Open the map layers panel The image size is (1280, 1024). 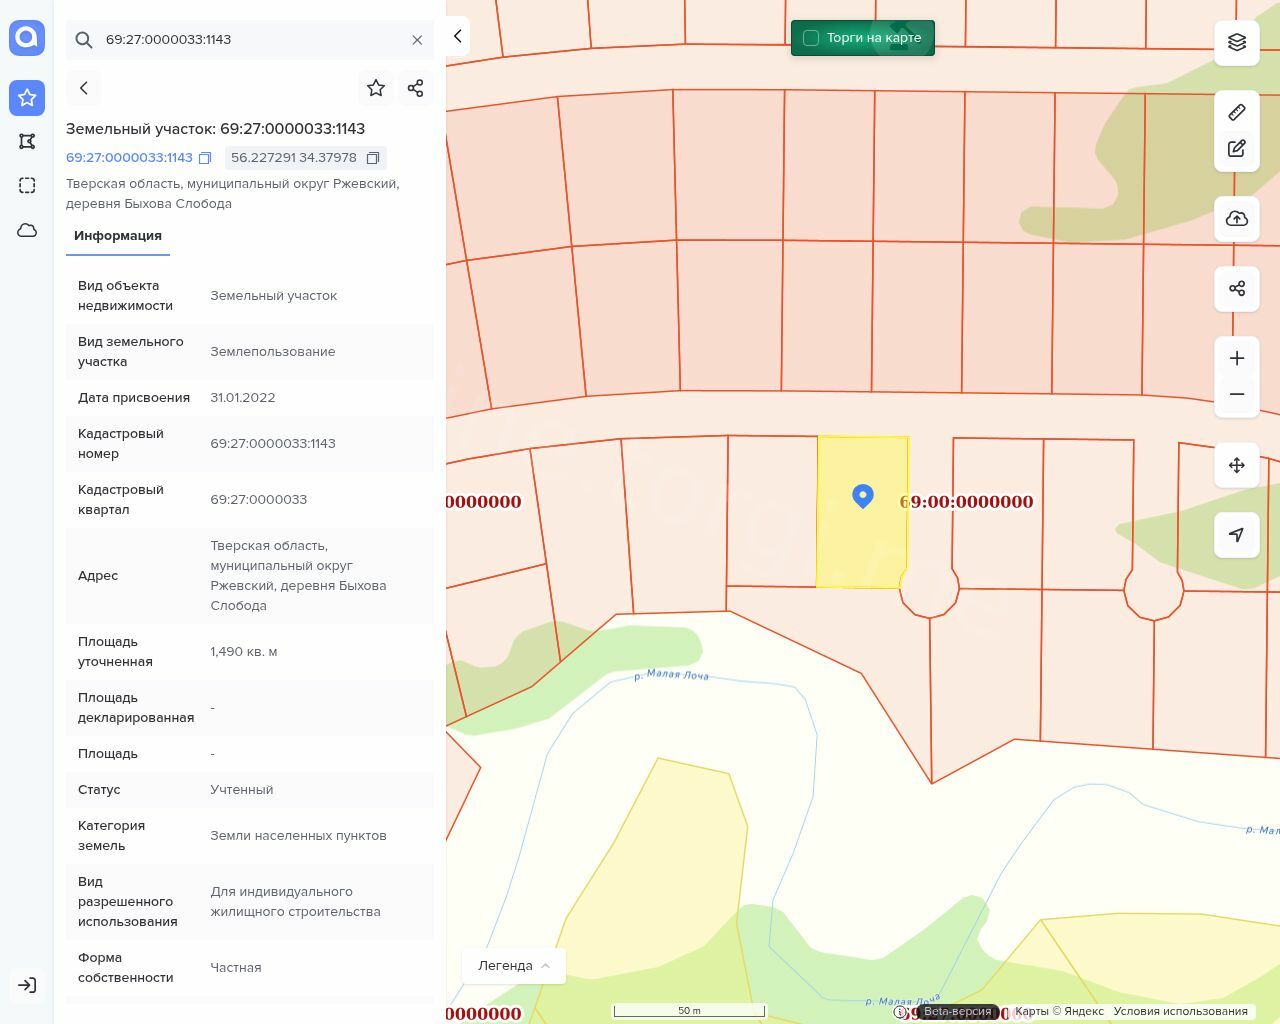point(1237,42)
